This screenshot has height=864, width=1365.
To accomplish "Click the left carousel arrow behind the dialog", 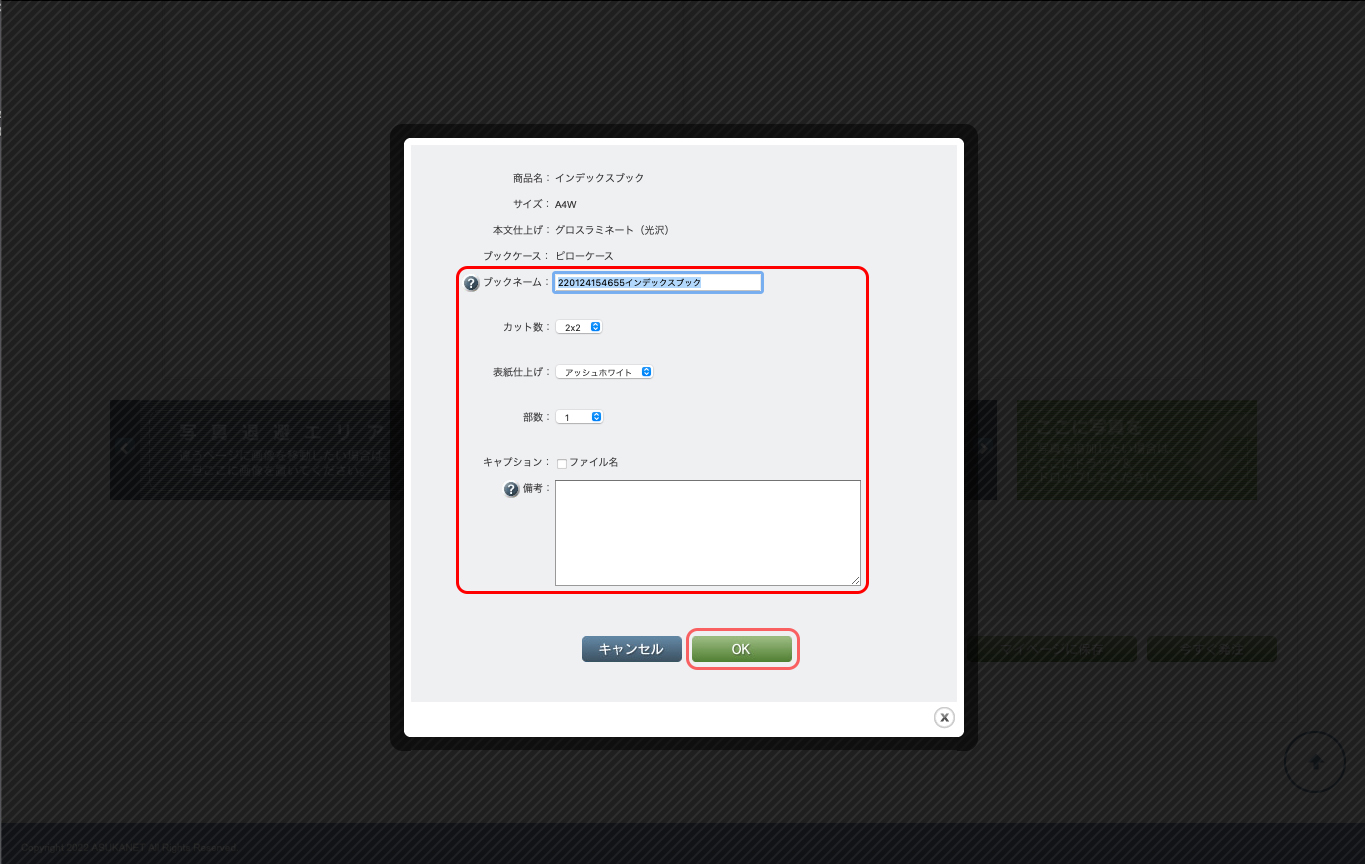I will [124, 449].
